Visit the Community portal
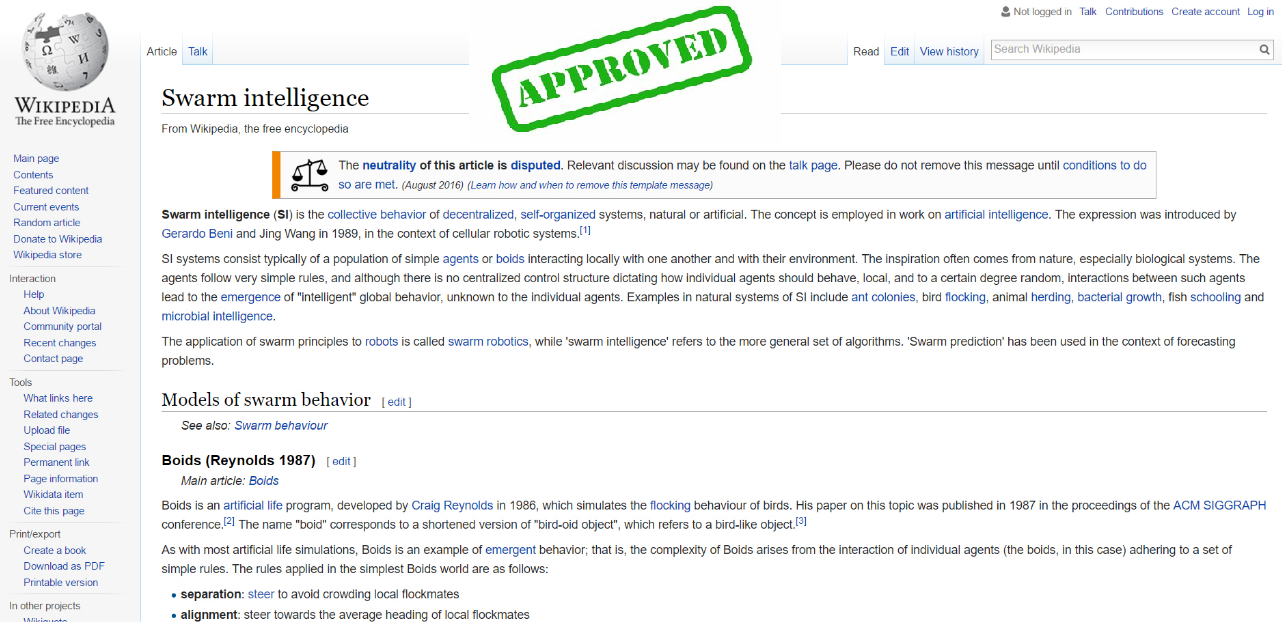Viewport: 1282px width, 622px height. coord(62,326)
